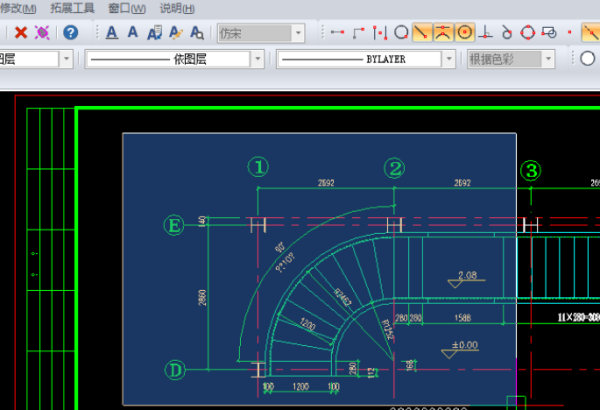Open the 修改(M) modify menu
The image size is (600, 410).
click(x=25, y=8)
